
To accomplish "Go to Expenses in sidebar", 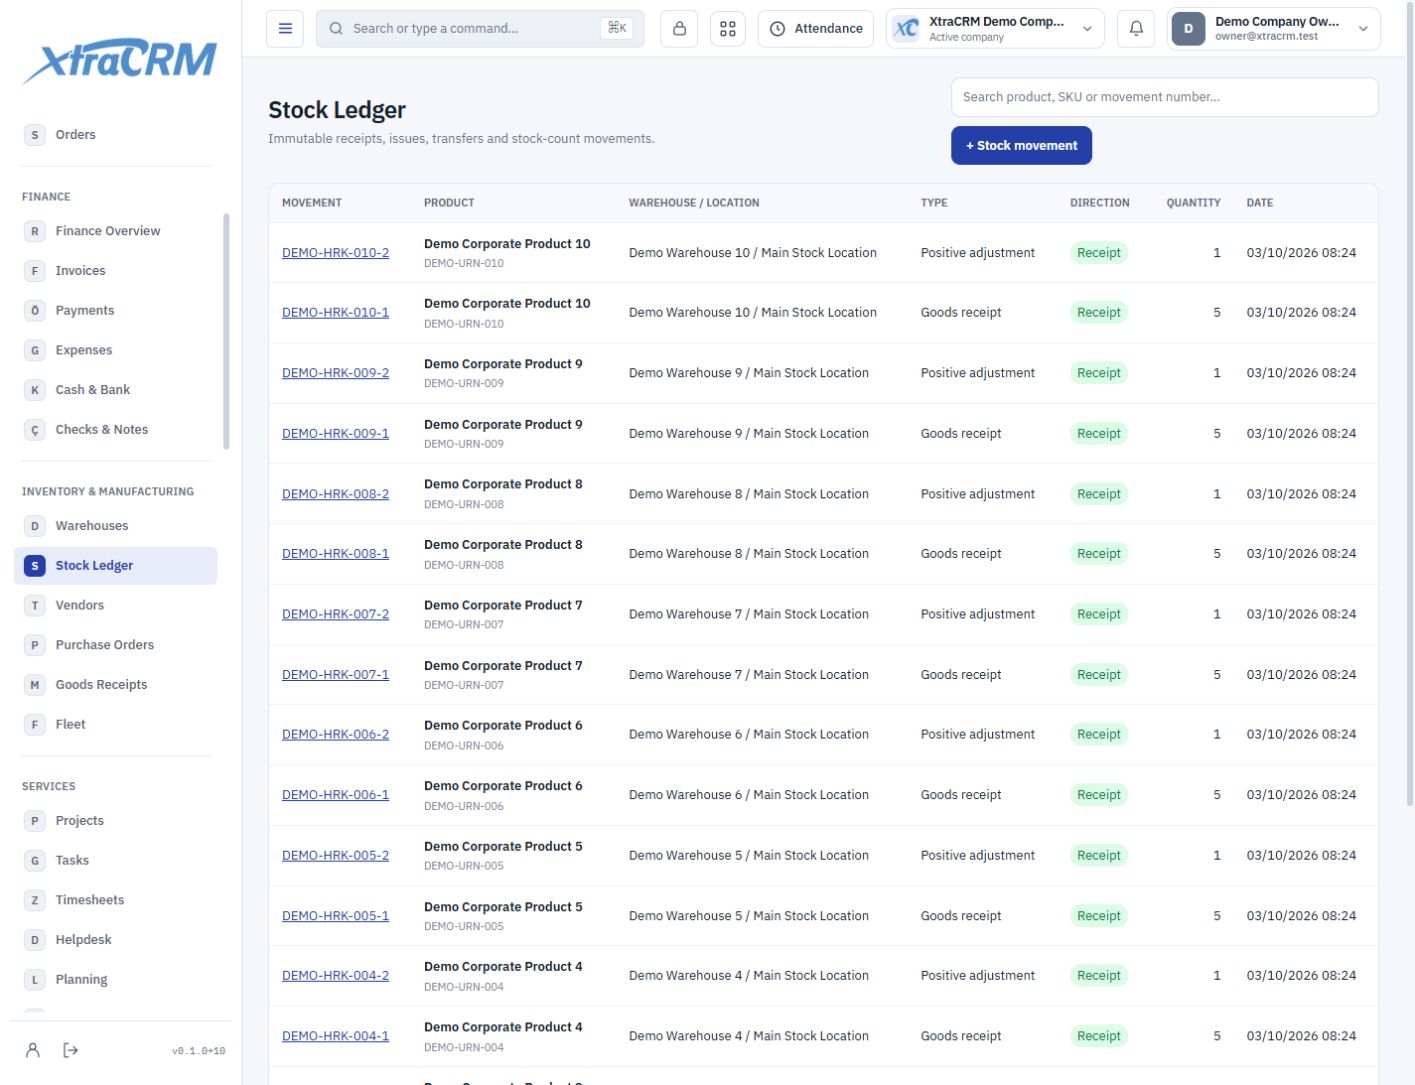I will 116,350.
